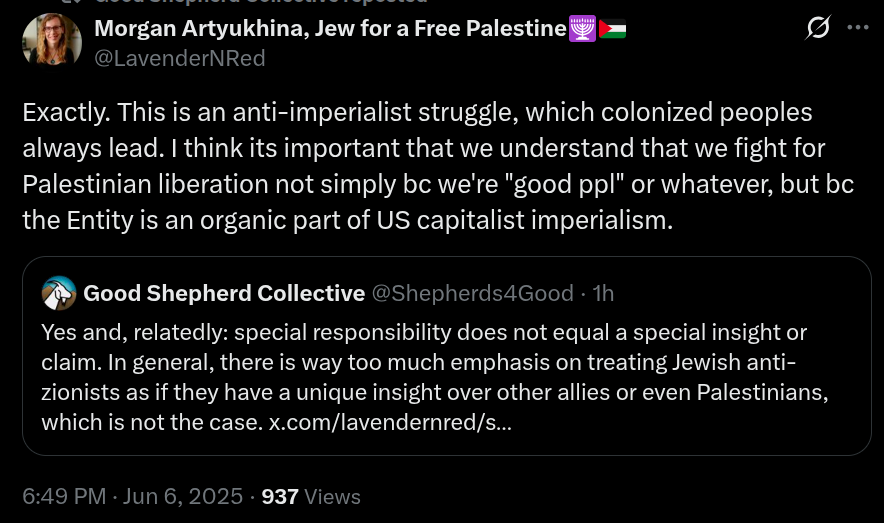This screenshot has width=884, height=523.
Task: Click the word "Views" beside 937
Action: 332,496
